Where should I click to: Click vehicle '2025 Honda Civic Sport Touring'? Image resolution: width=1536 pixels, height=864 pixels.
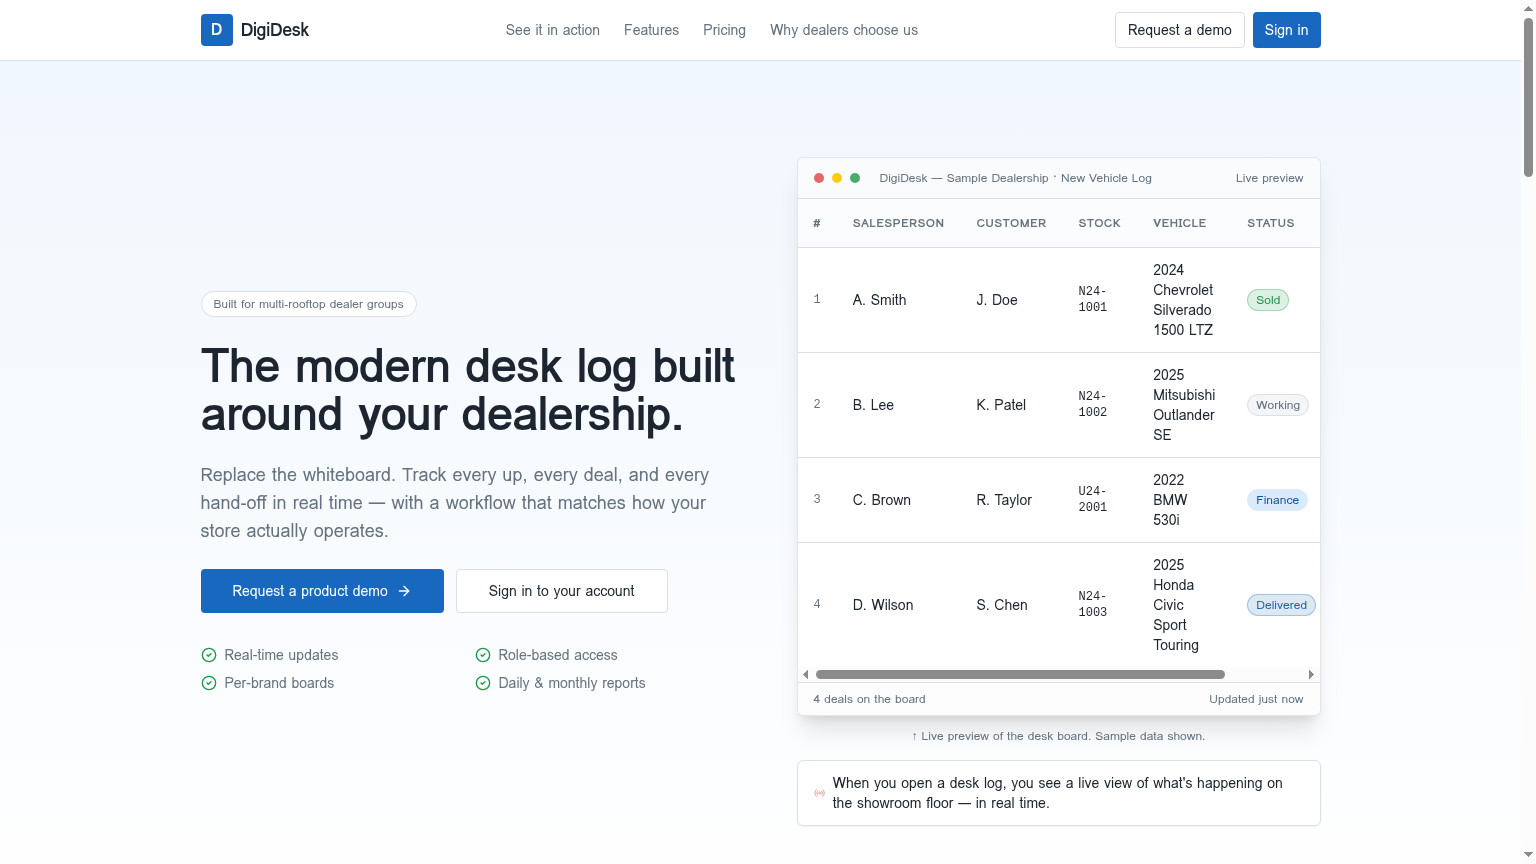pyautogui.click(x=1176, y=605)
